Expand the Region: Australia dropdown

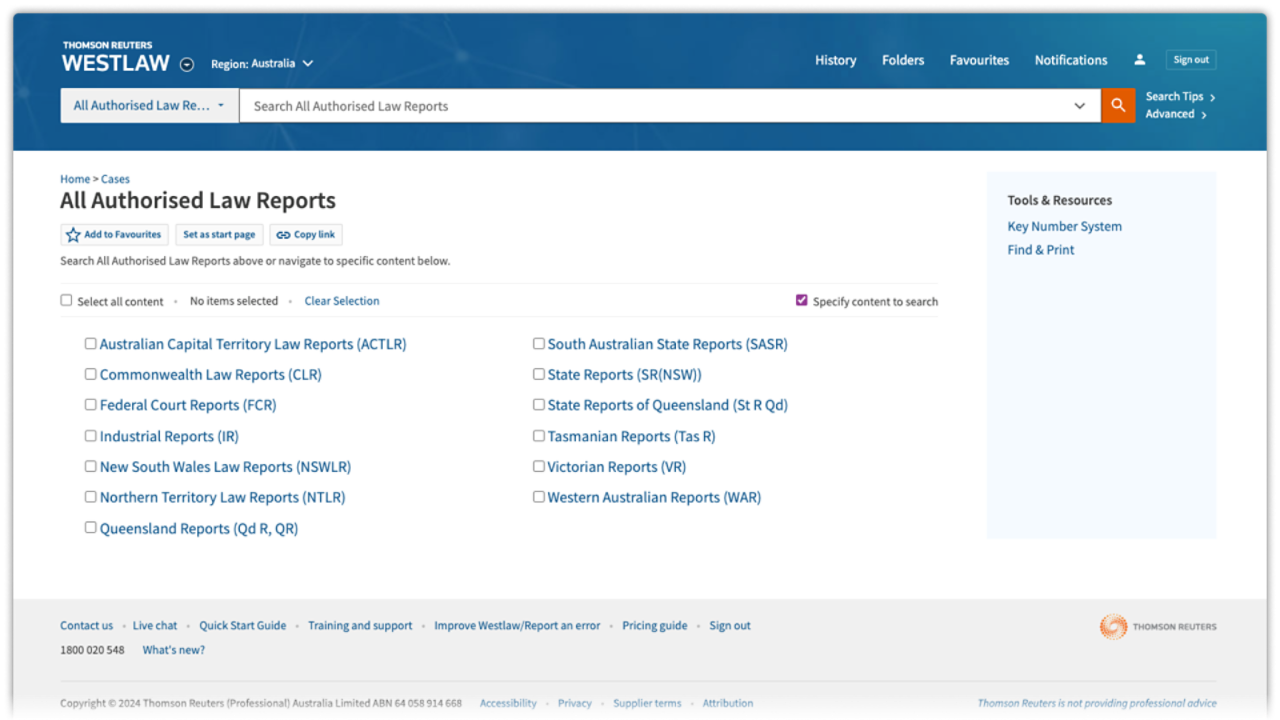(x=262, y=64)
